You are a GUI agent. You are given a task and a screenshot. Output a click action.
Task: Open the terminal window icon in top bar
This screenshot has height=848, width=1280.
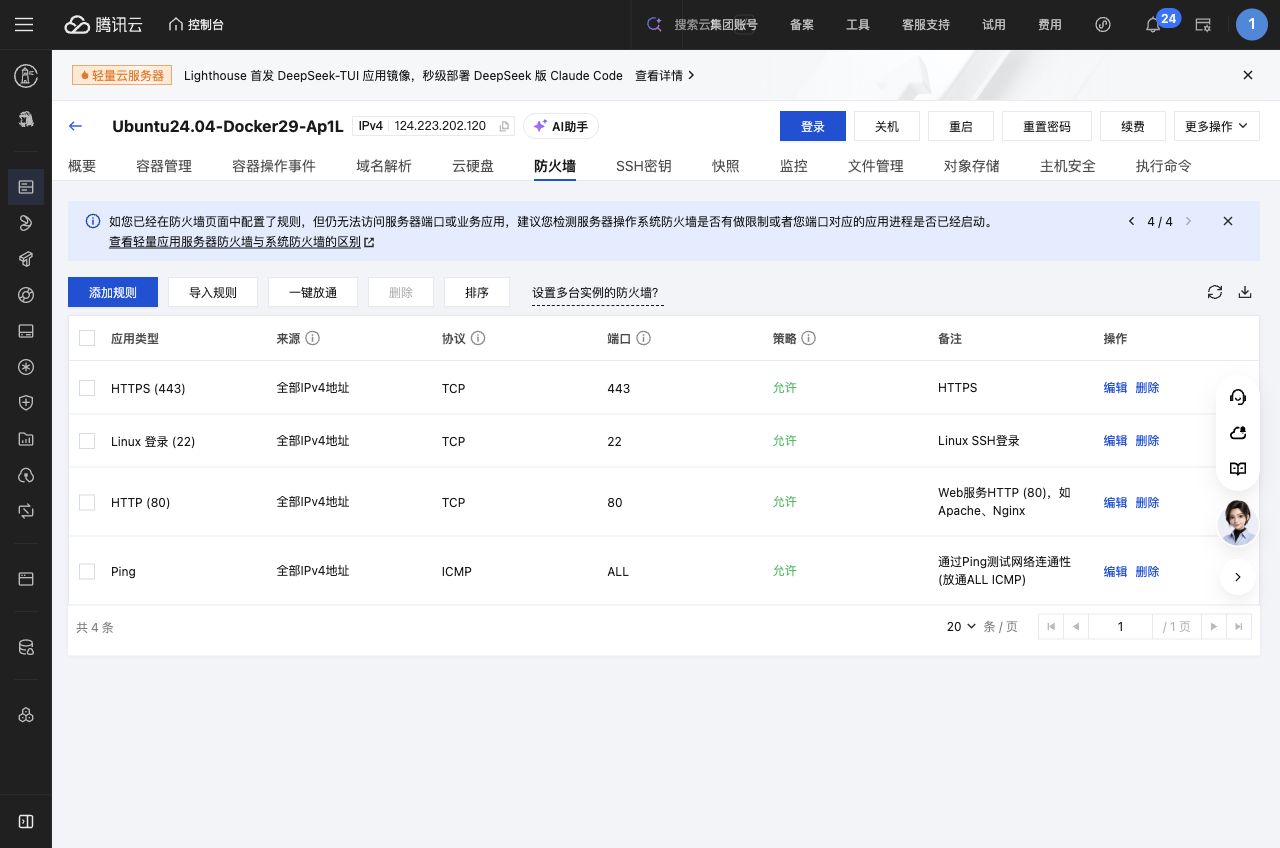pyautogui.click(x=1203, y=25)
